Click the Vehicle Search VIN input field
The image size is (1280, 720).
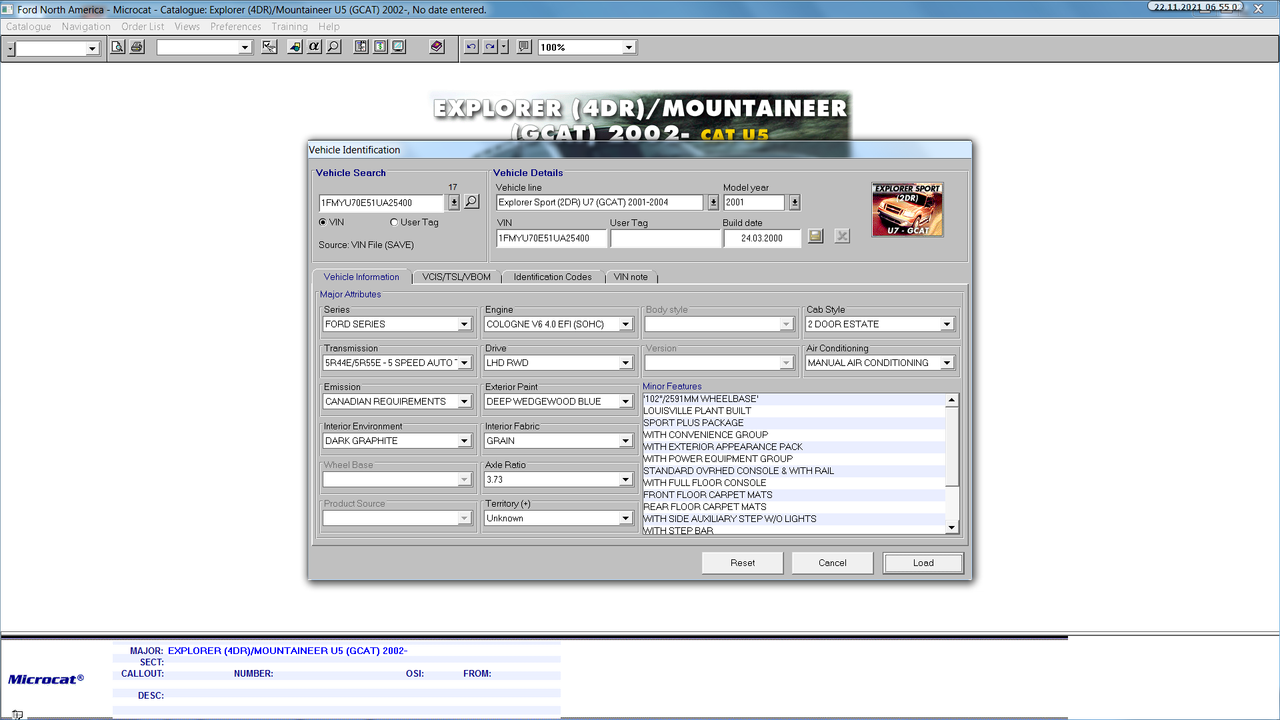pyautogui.click(x=381, y=202)
